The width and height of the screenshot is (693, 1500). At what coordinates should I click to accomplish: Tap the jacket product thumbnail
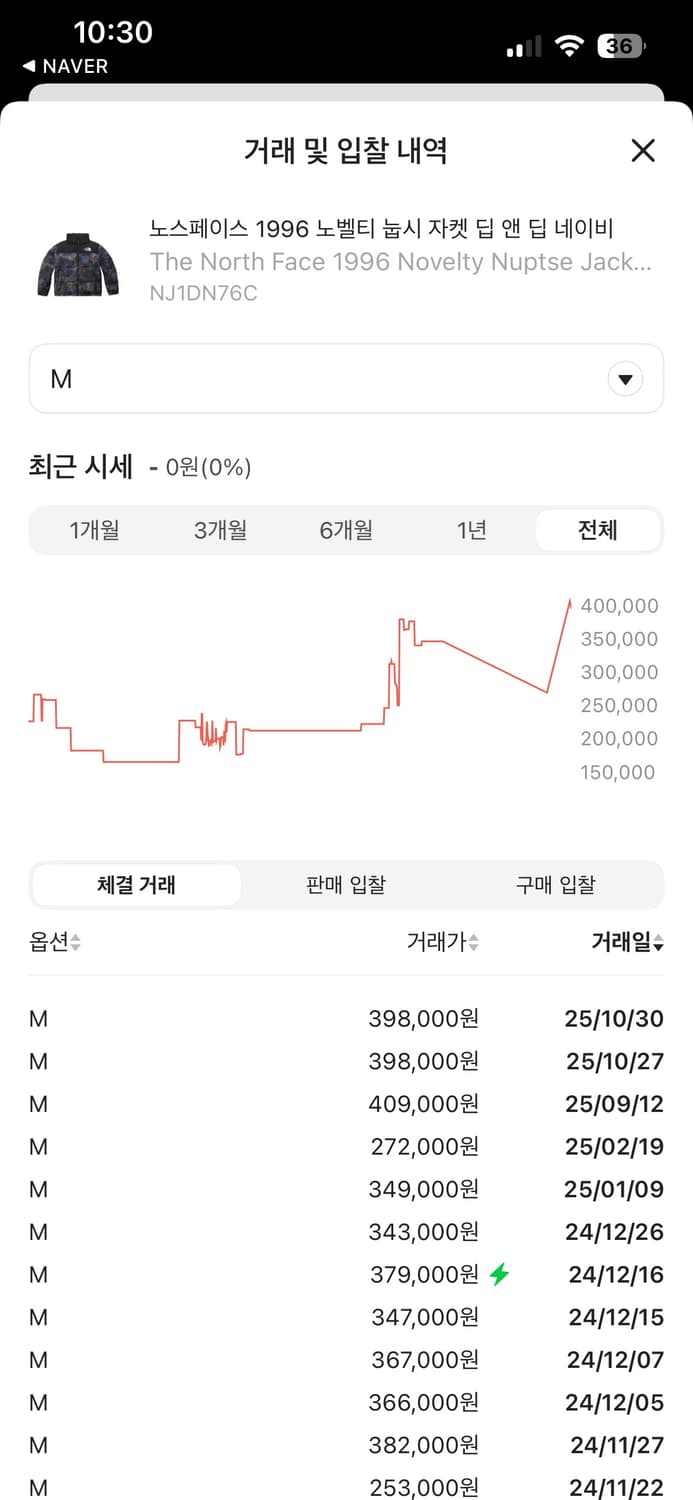(75, 255)
